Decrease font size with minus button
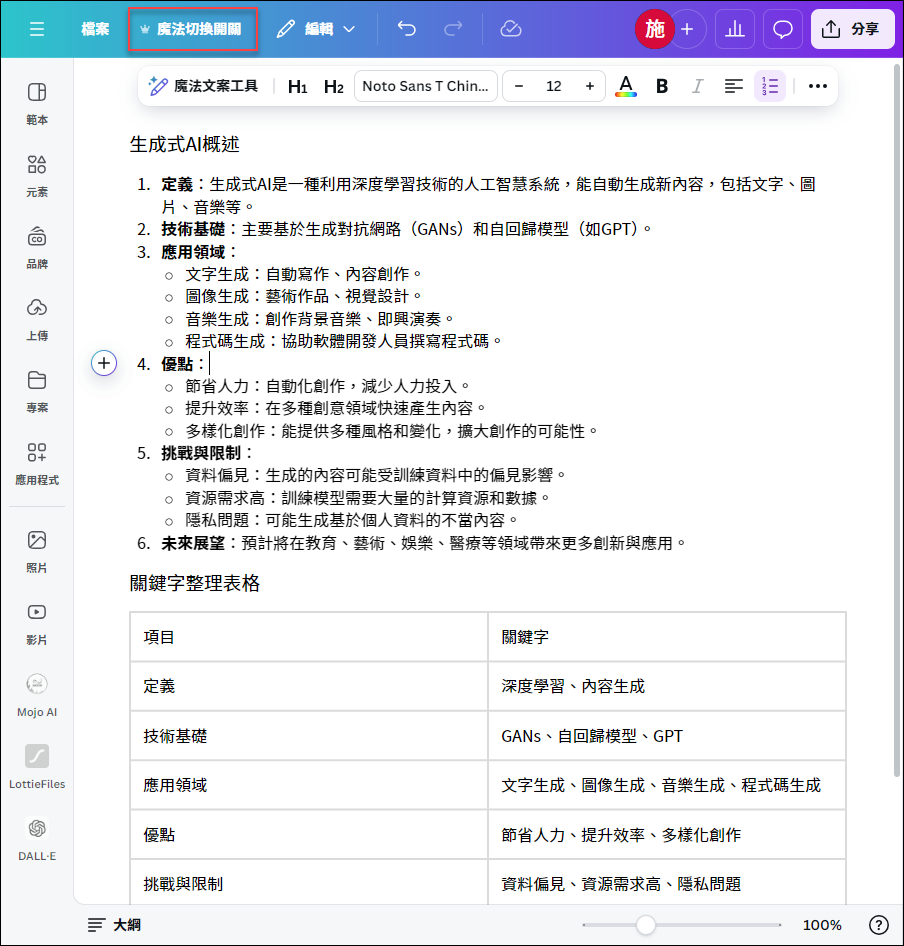904x946 pixels. pos(518,86)
